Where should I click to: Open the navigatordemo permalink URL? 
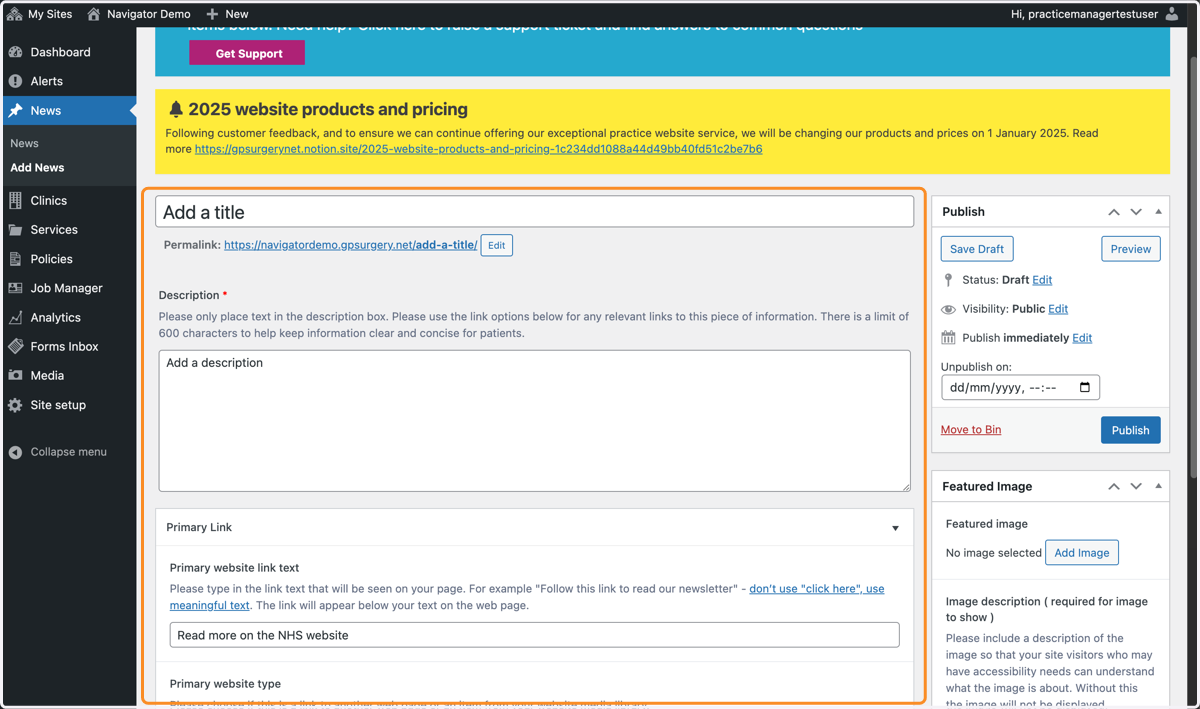350,245
